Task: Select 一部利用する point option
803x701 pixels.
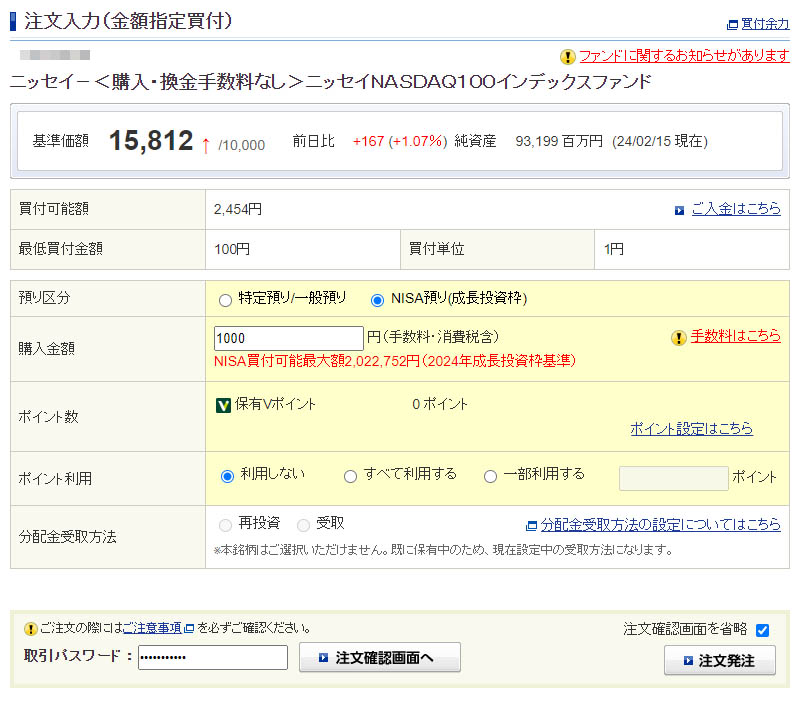Action: click(490, 476)
